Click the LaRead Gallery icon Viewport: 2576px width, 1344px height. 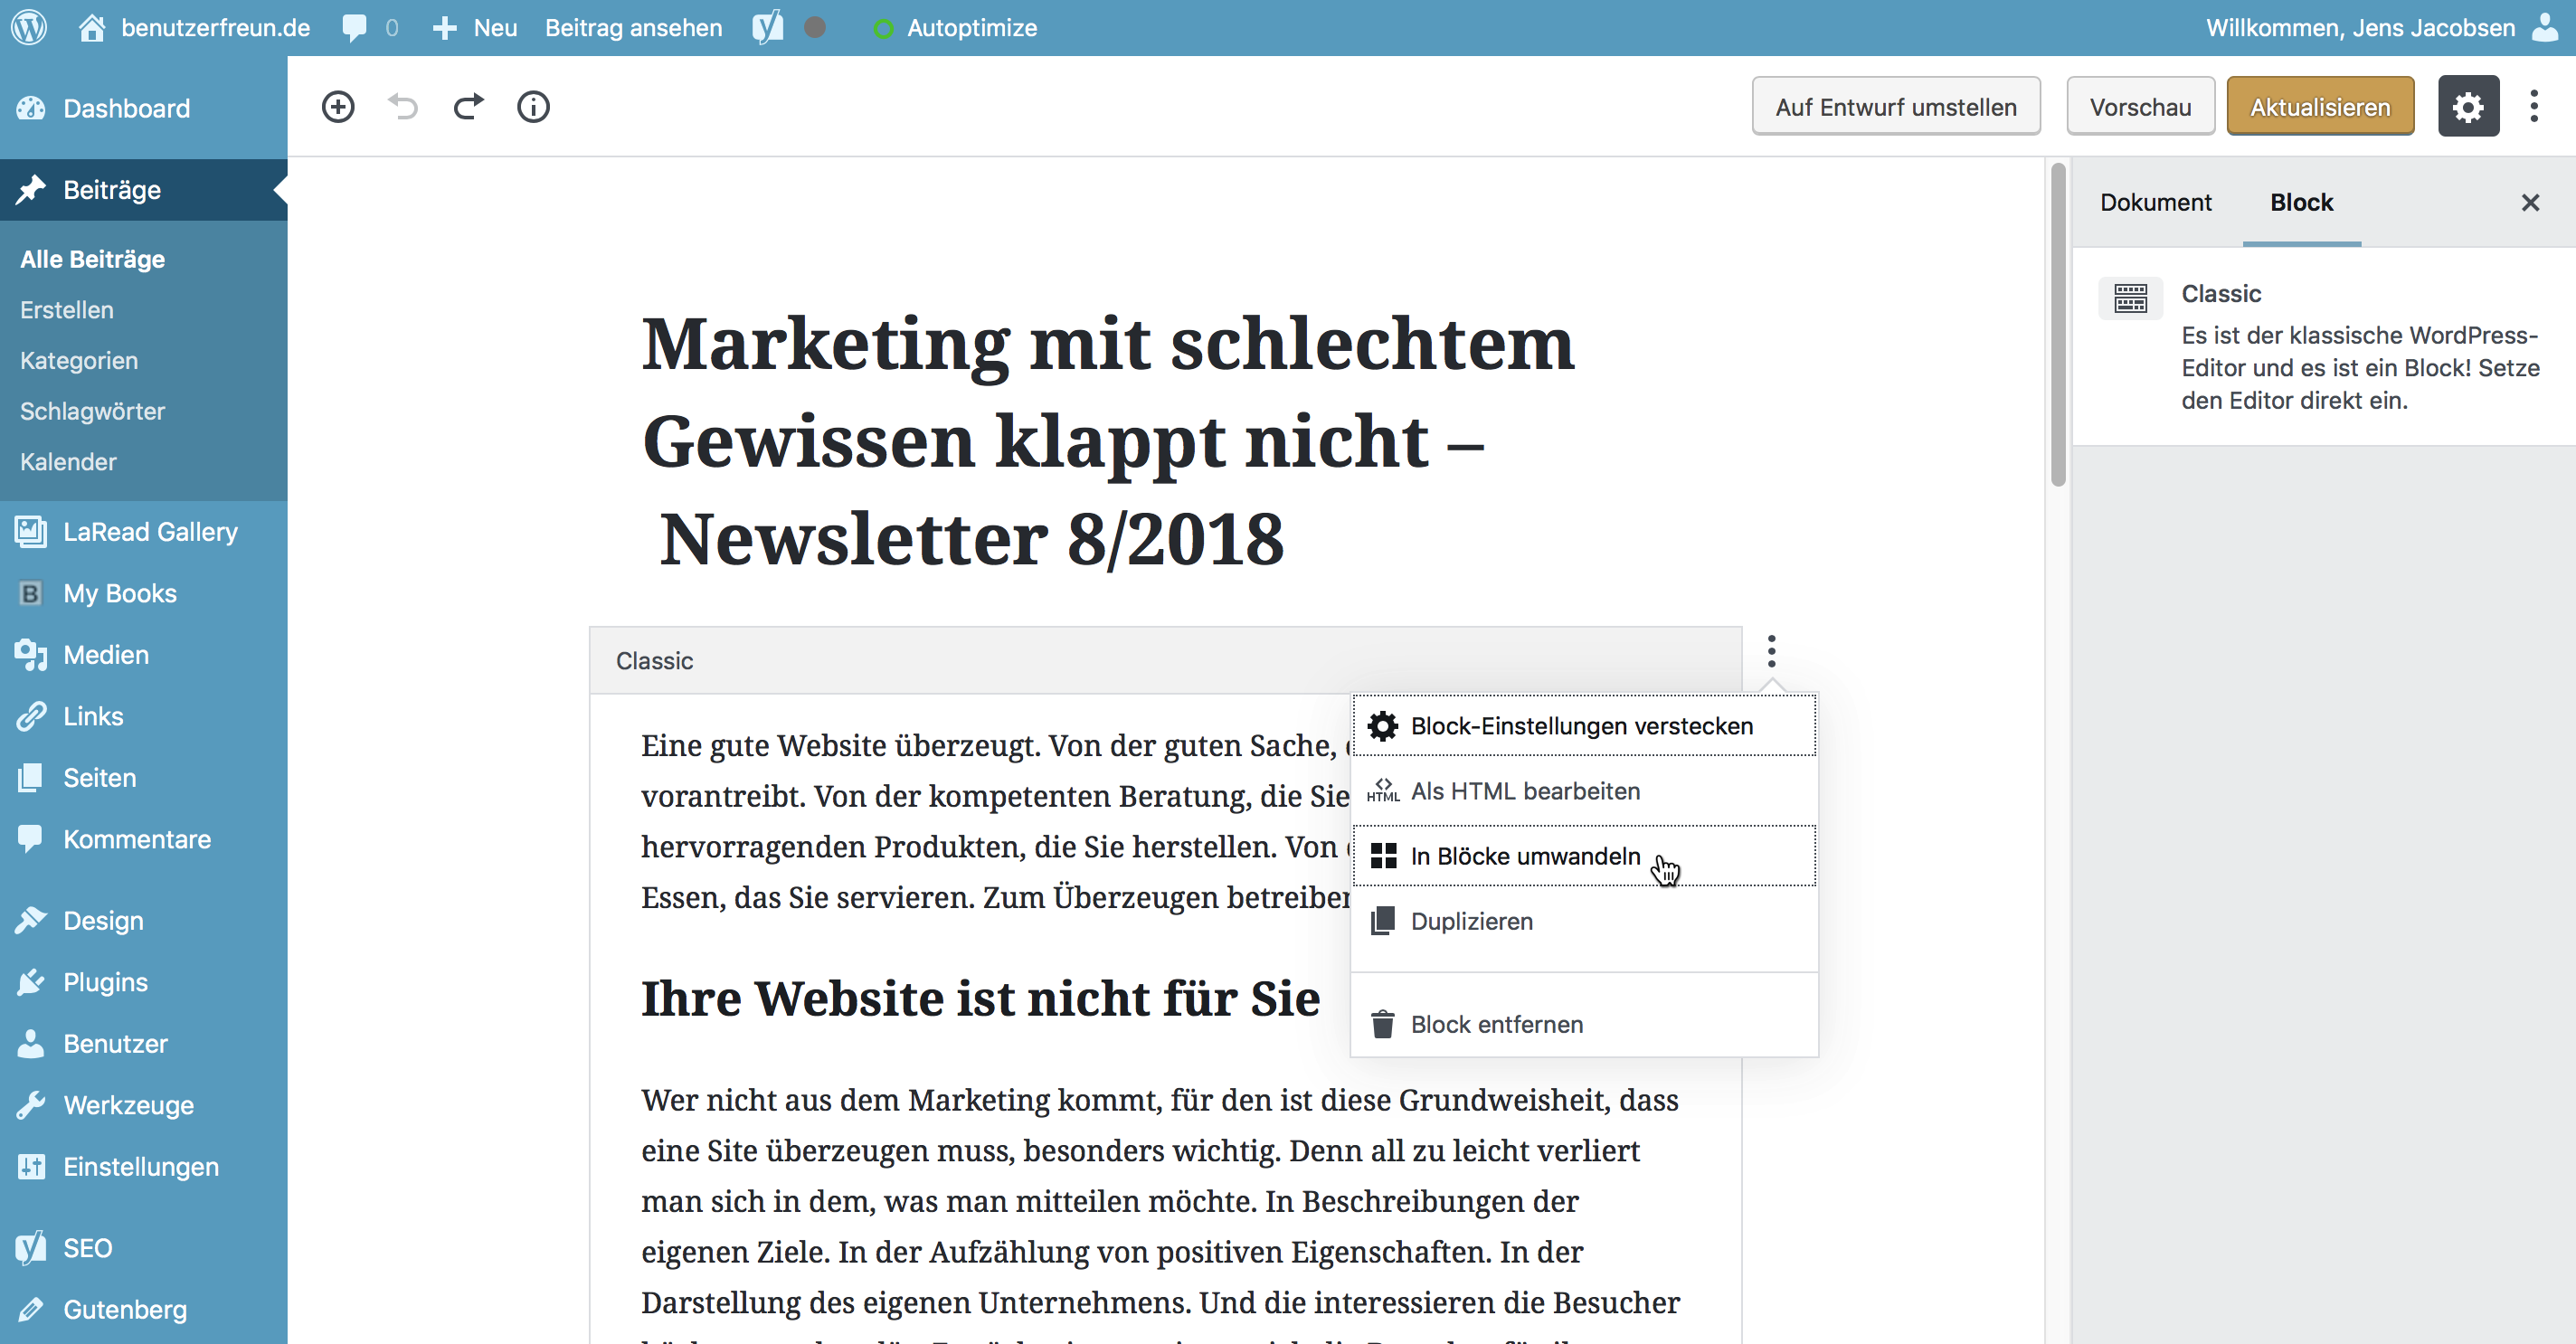31,531
